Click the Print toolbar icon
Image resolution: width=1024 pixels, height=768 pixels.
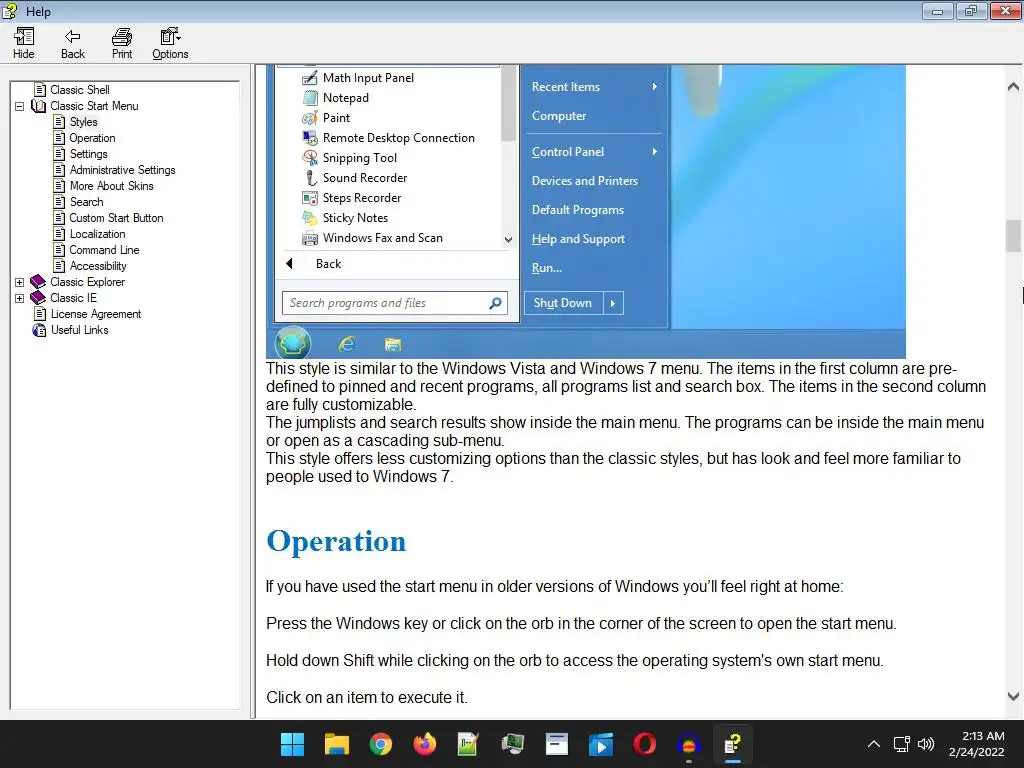121,44
